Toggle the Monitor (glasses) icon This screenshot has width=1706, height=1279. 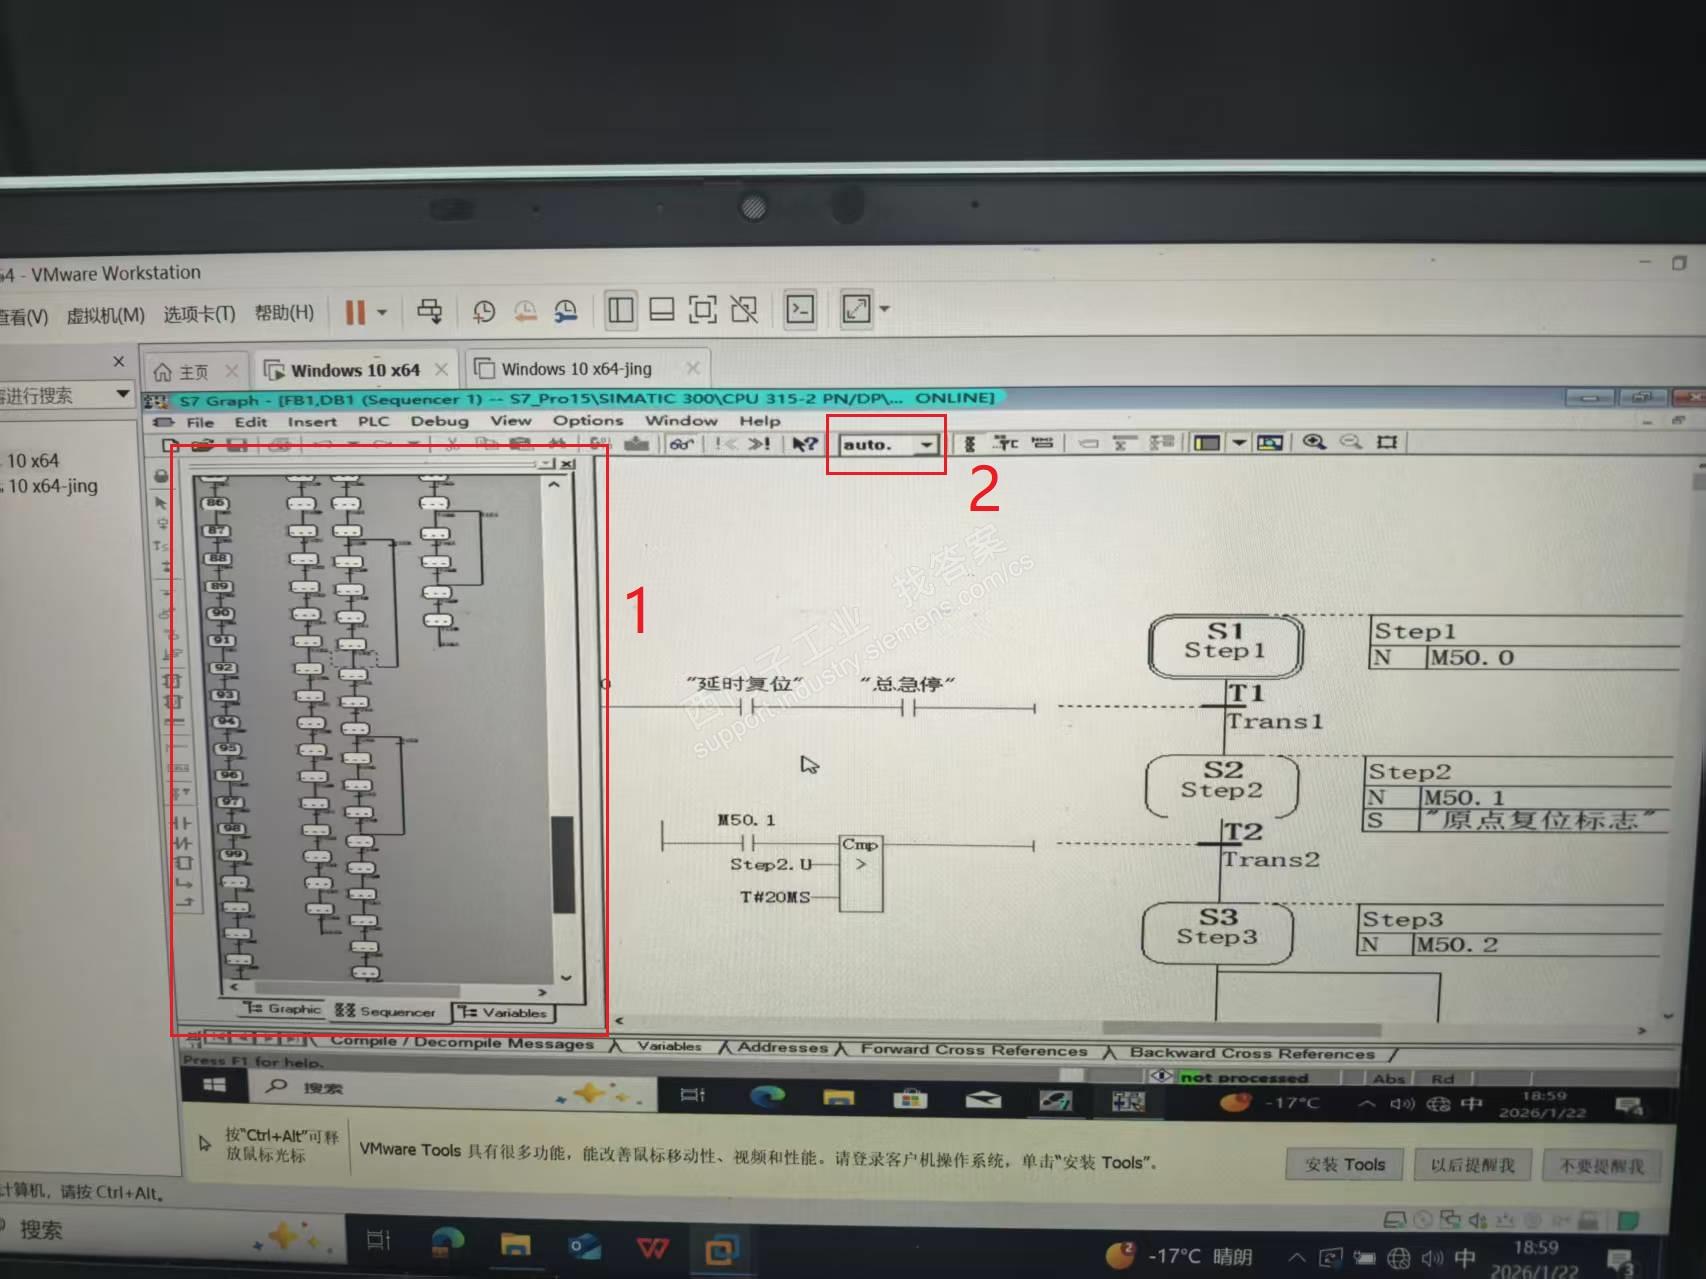click(682, 444)
